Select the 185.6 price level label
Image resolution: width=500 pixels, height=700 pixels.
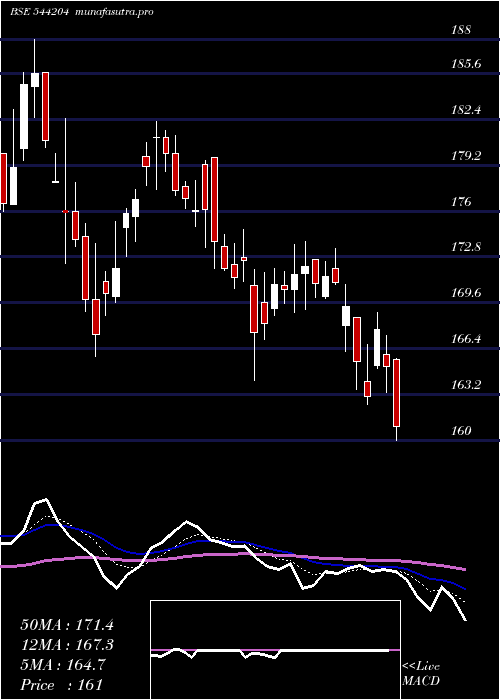pyautogui.click(x=466, y=64)
